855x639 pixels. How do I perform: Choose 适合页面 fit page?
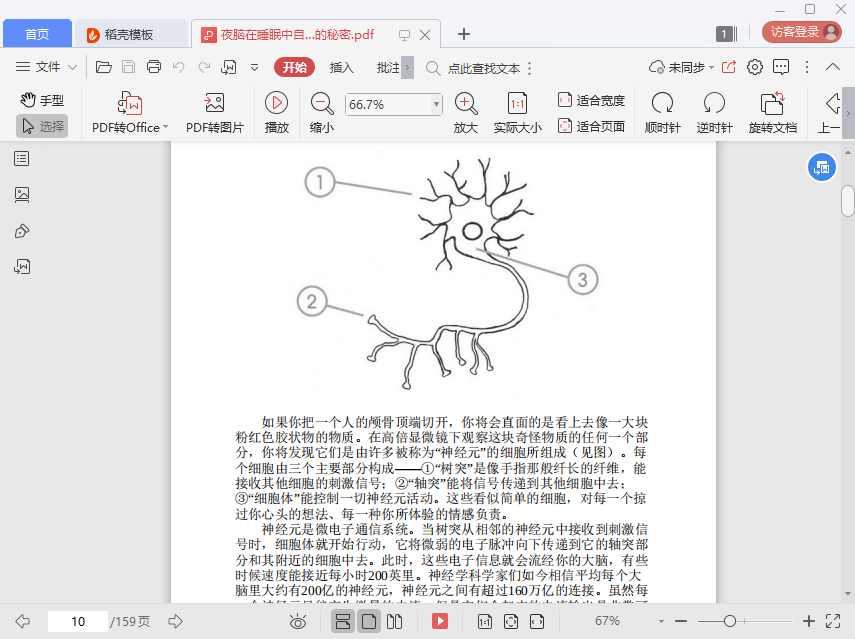591,126
